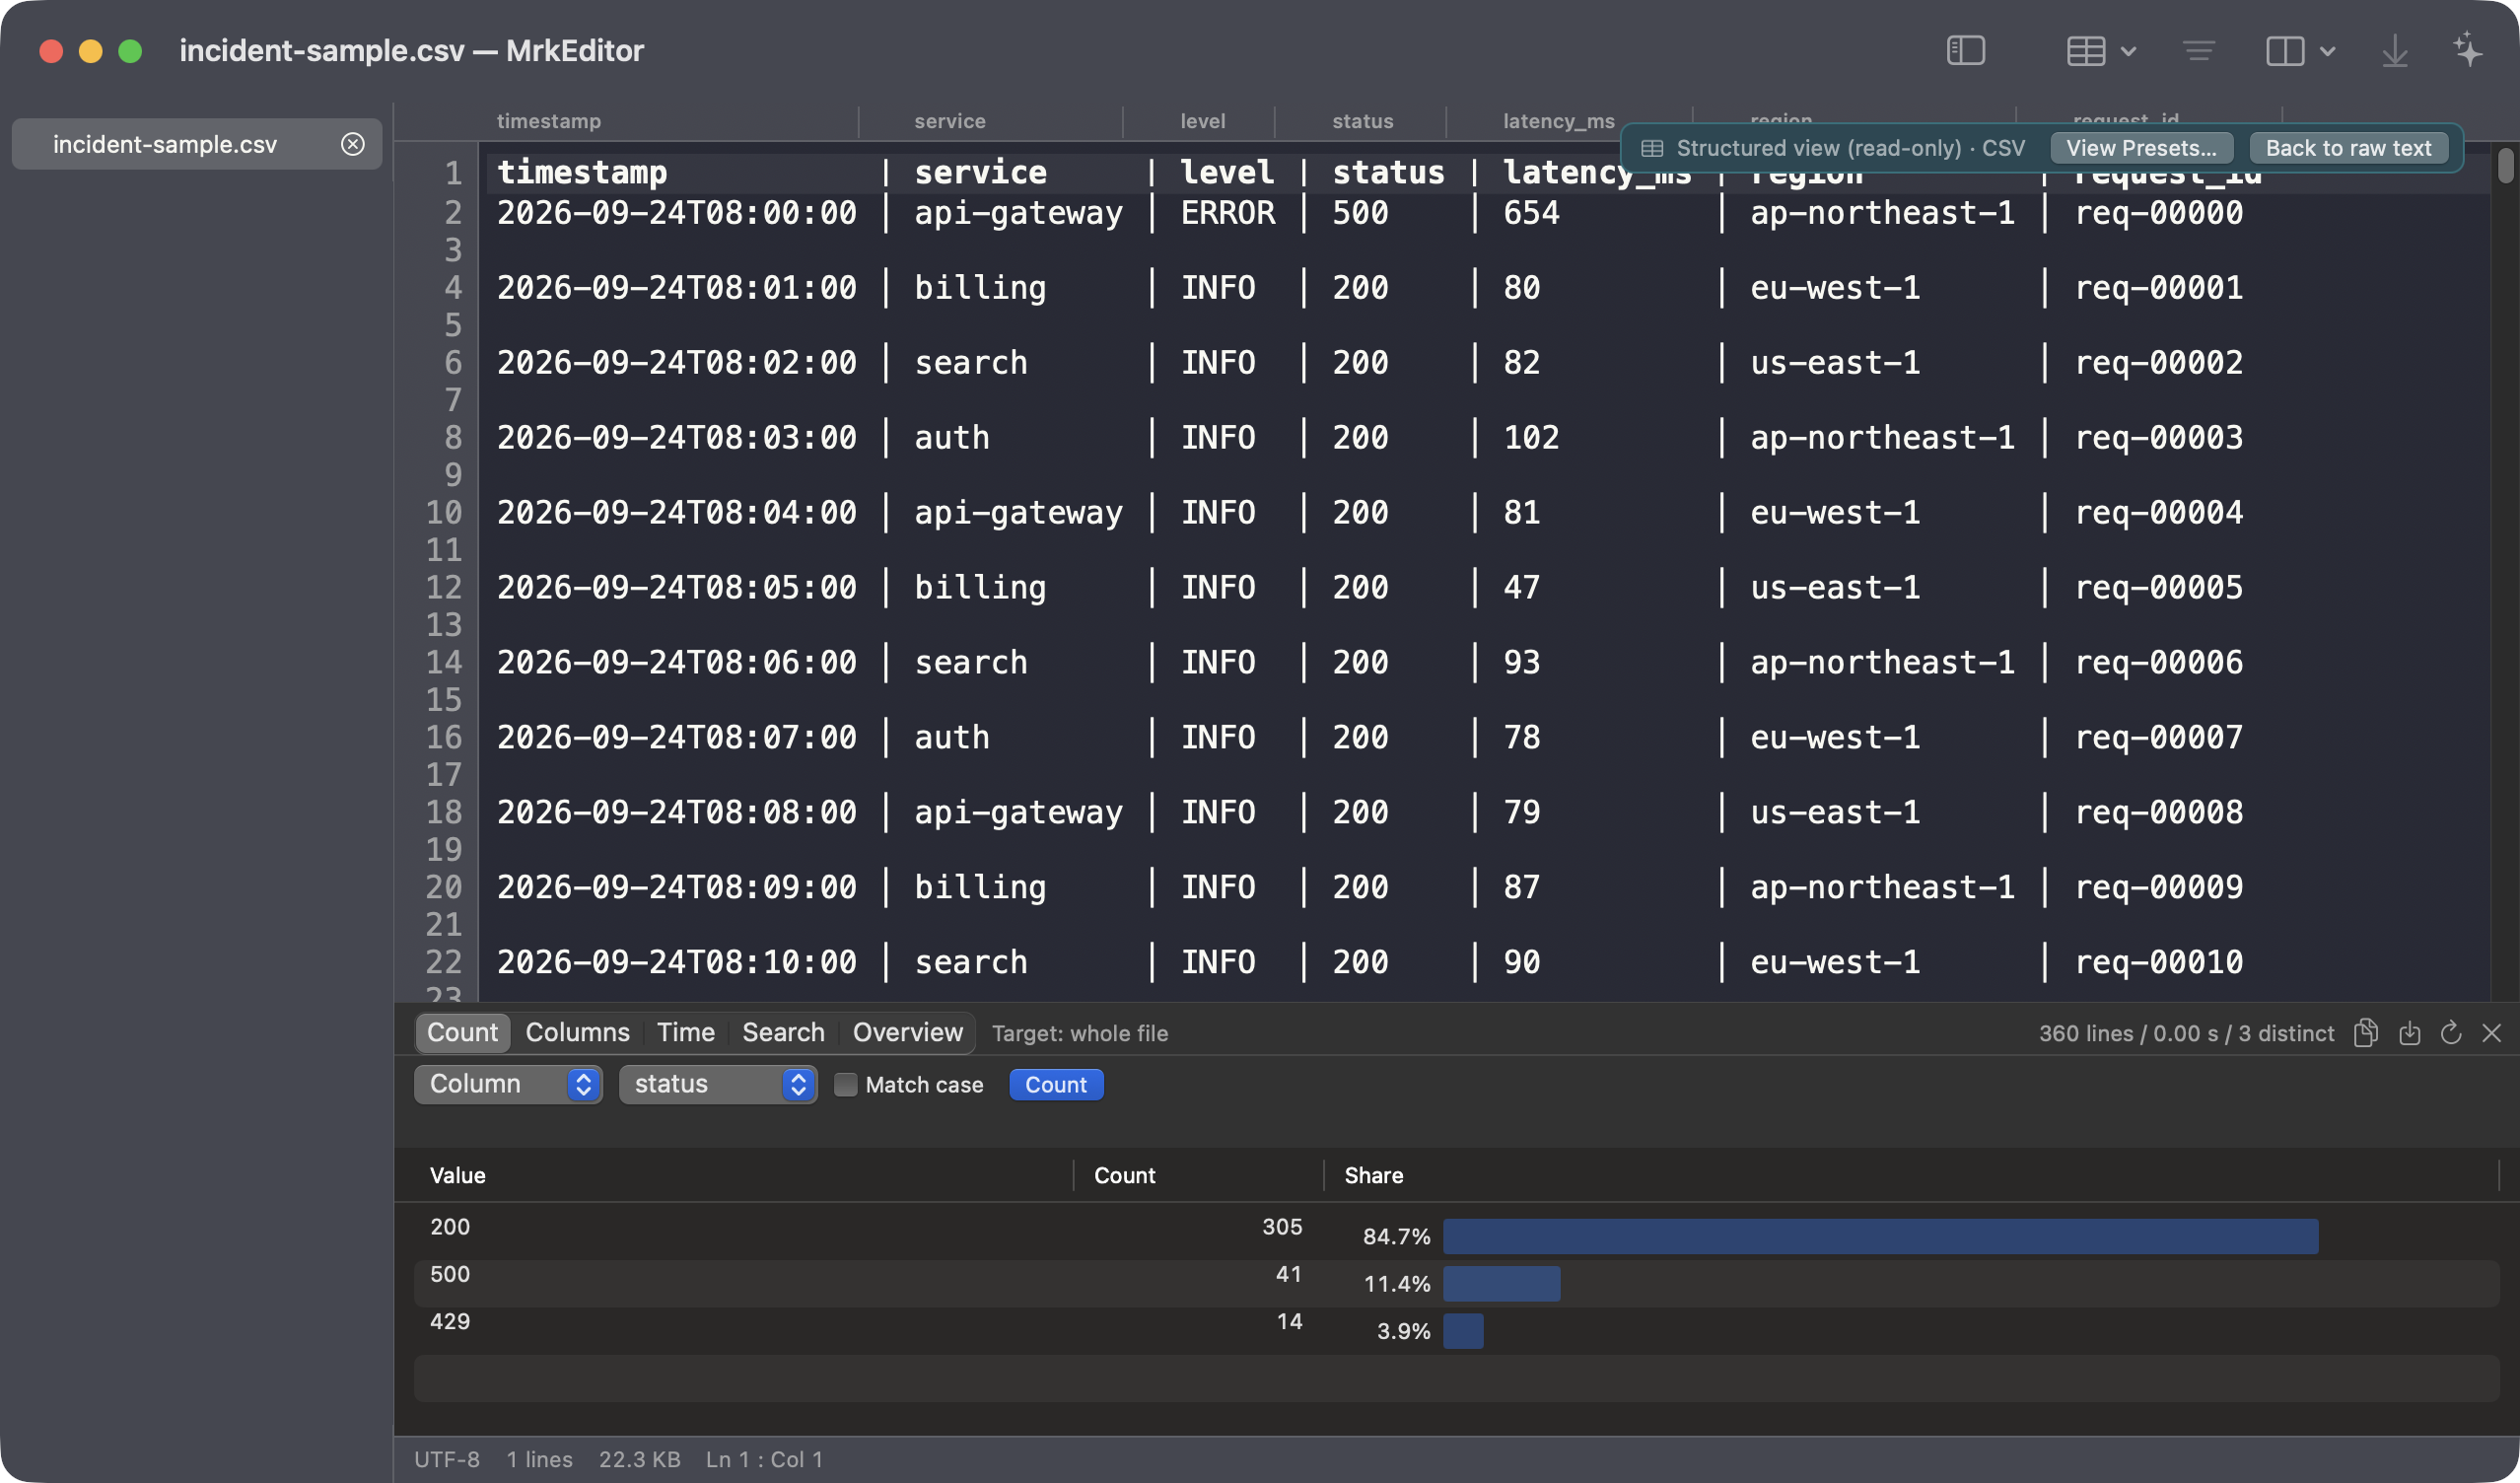The width and height of the screenshot is (2520, 1483).
Task: Click Back to raw text button
Action: click(2348, 148)
